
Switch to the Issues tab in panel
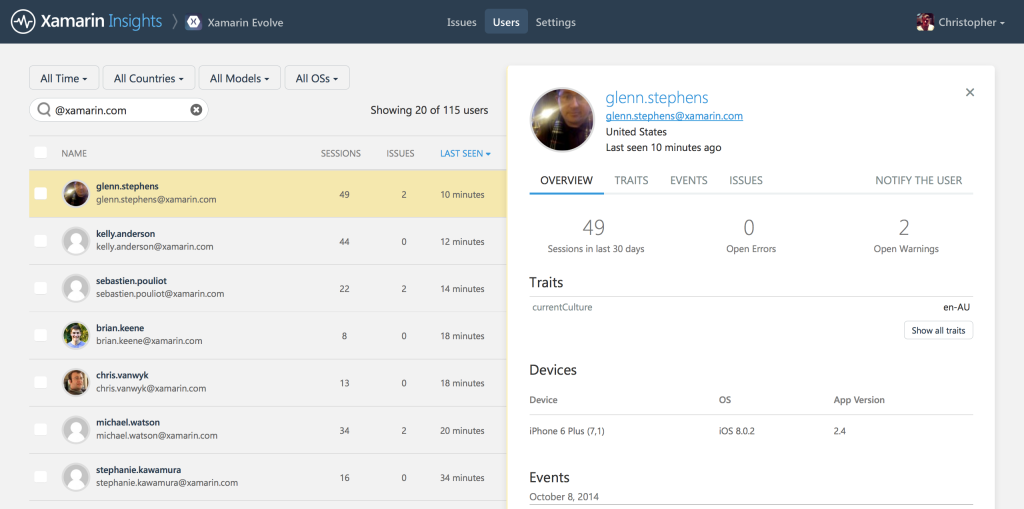(746, 180)
